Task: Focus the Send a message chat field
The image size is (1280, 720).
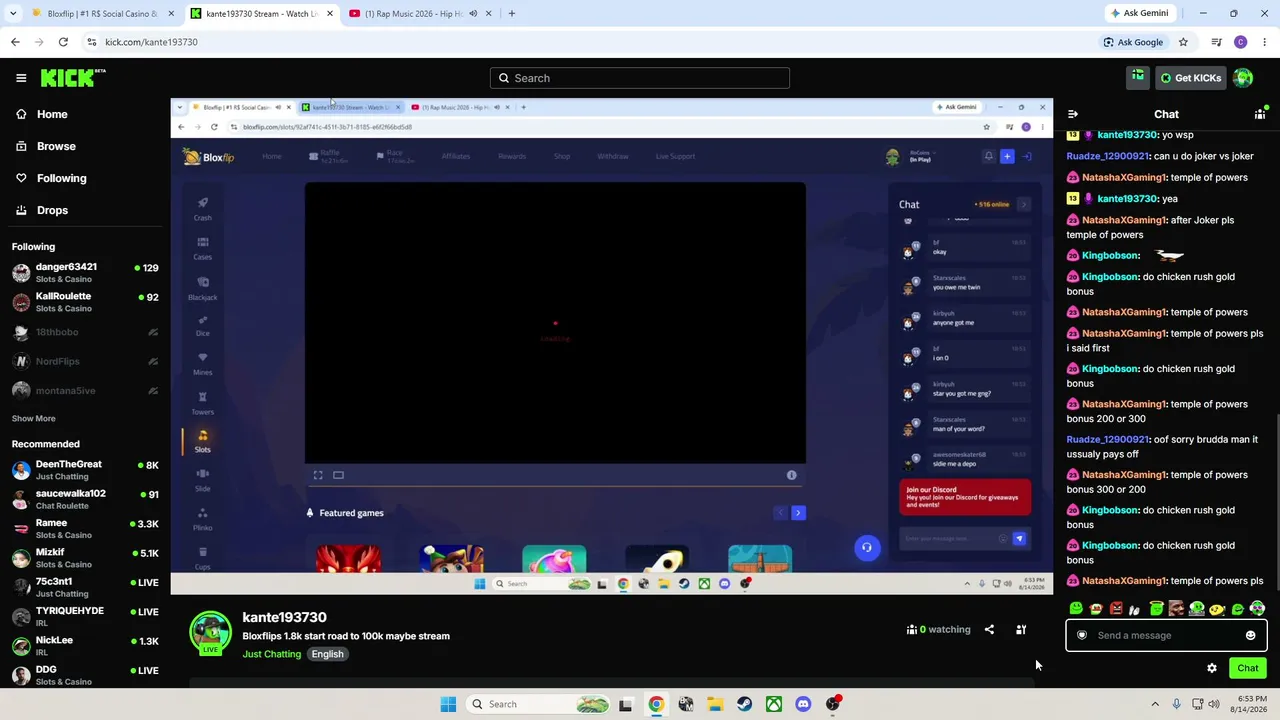Action: [x=1166, y=635]
